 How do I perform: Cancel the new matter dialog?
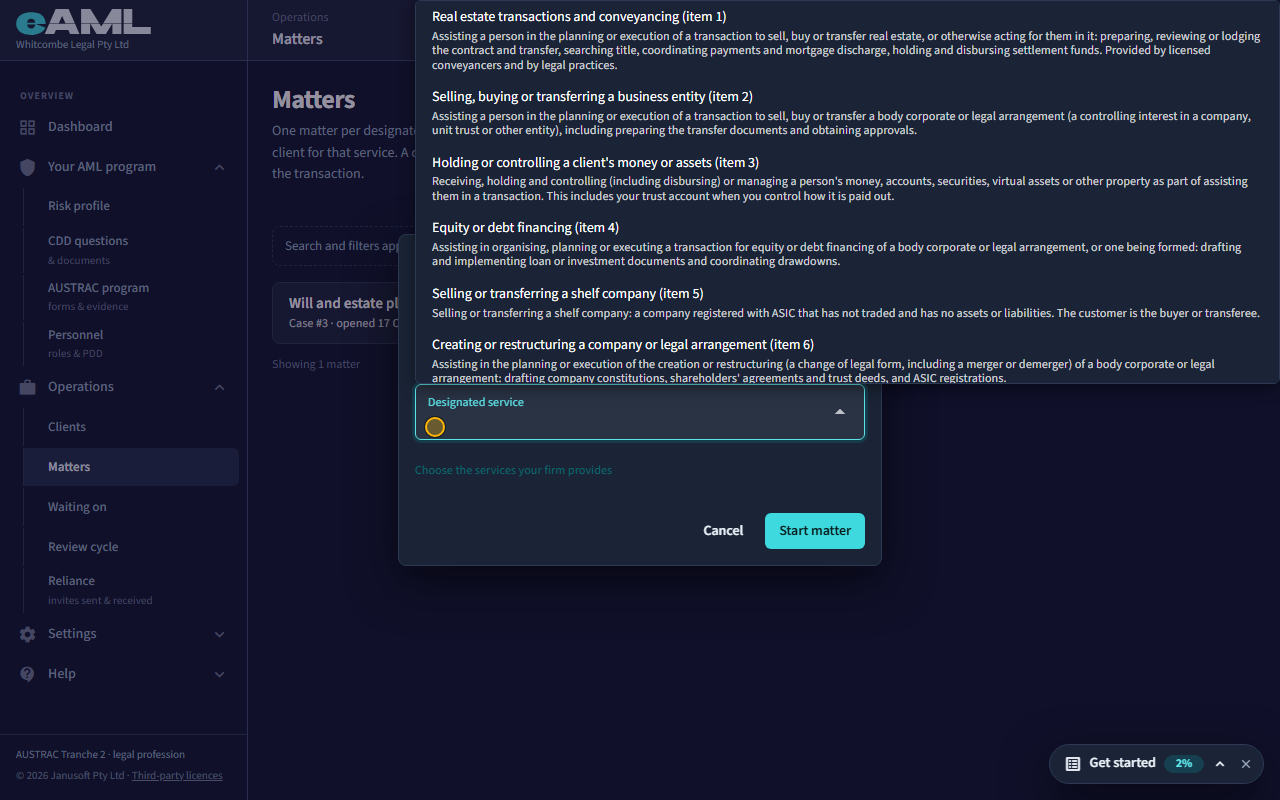click(723, 531)
